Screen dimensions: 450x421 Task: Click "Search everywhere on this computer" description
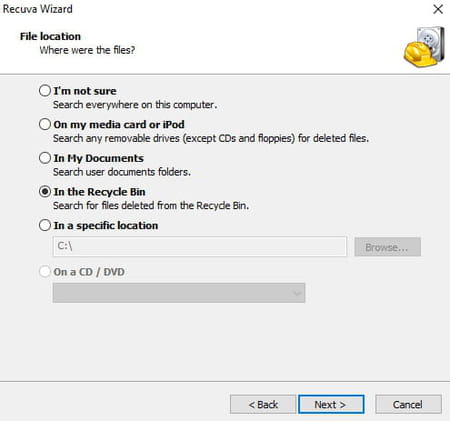(135, 105)
